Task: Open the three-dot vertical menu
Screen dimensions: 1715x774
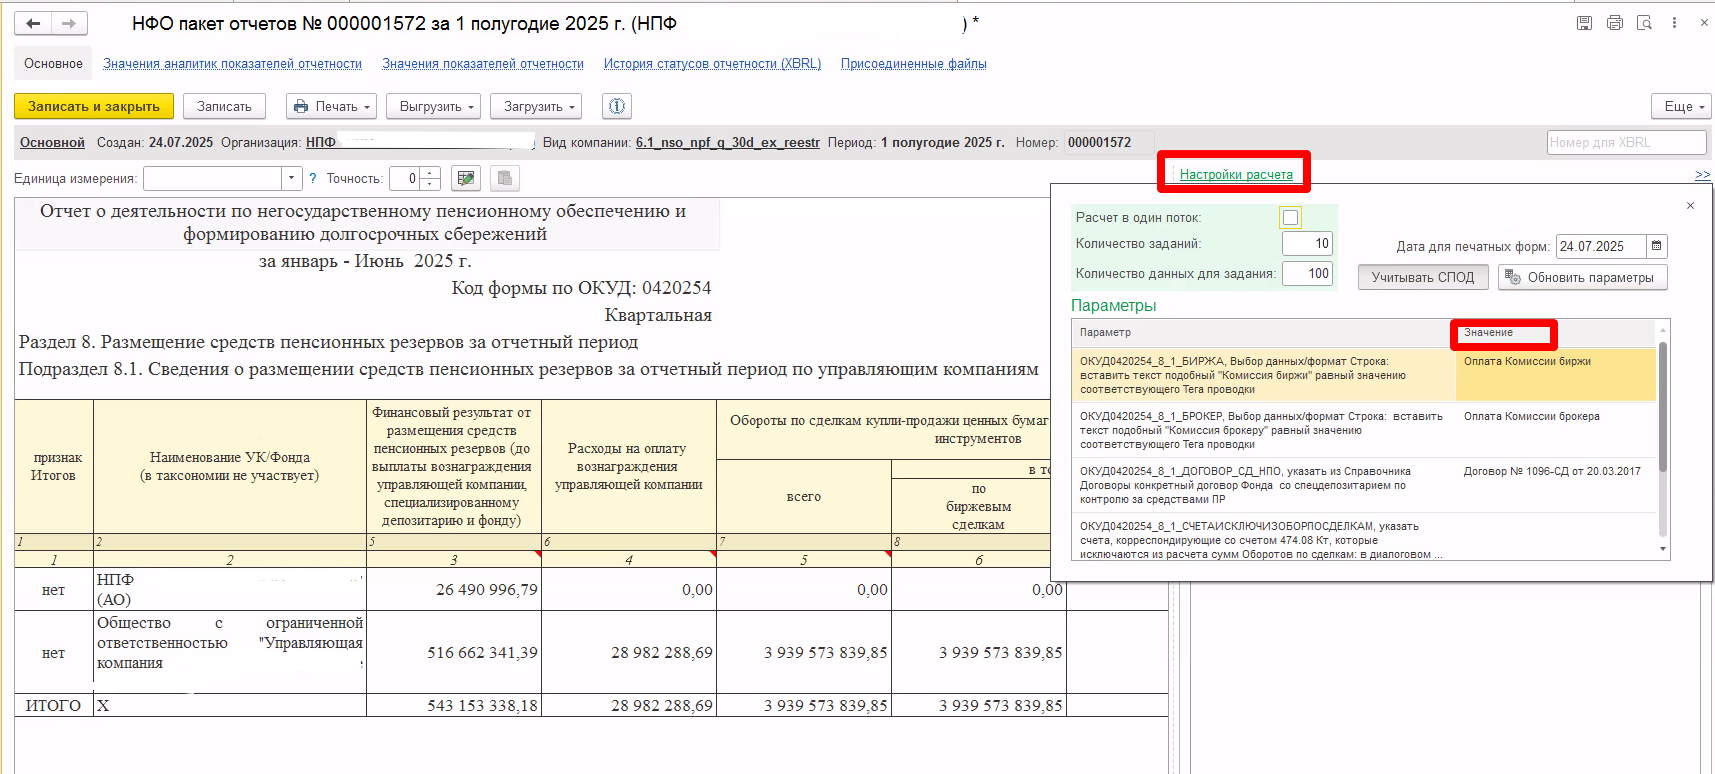Action: click(1674, 23)
